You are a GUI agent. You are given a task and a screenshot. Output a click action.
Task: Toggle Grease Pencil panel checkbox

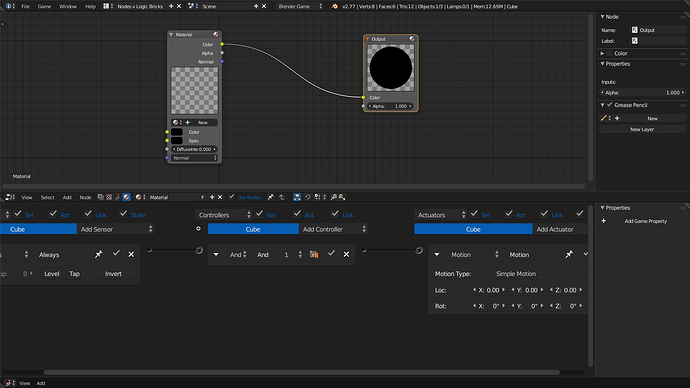click(x=609, y=105)
